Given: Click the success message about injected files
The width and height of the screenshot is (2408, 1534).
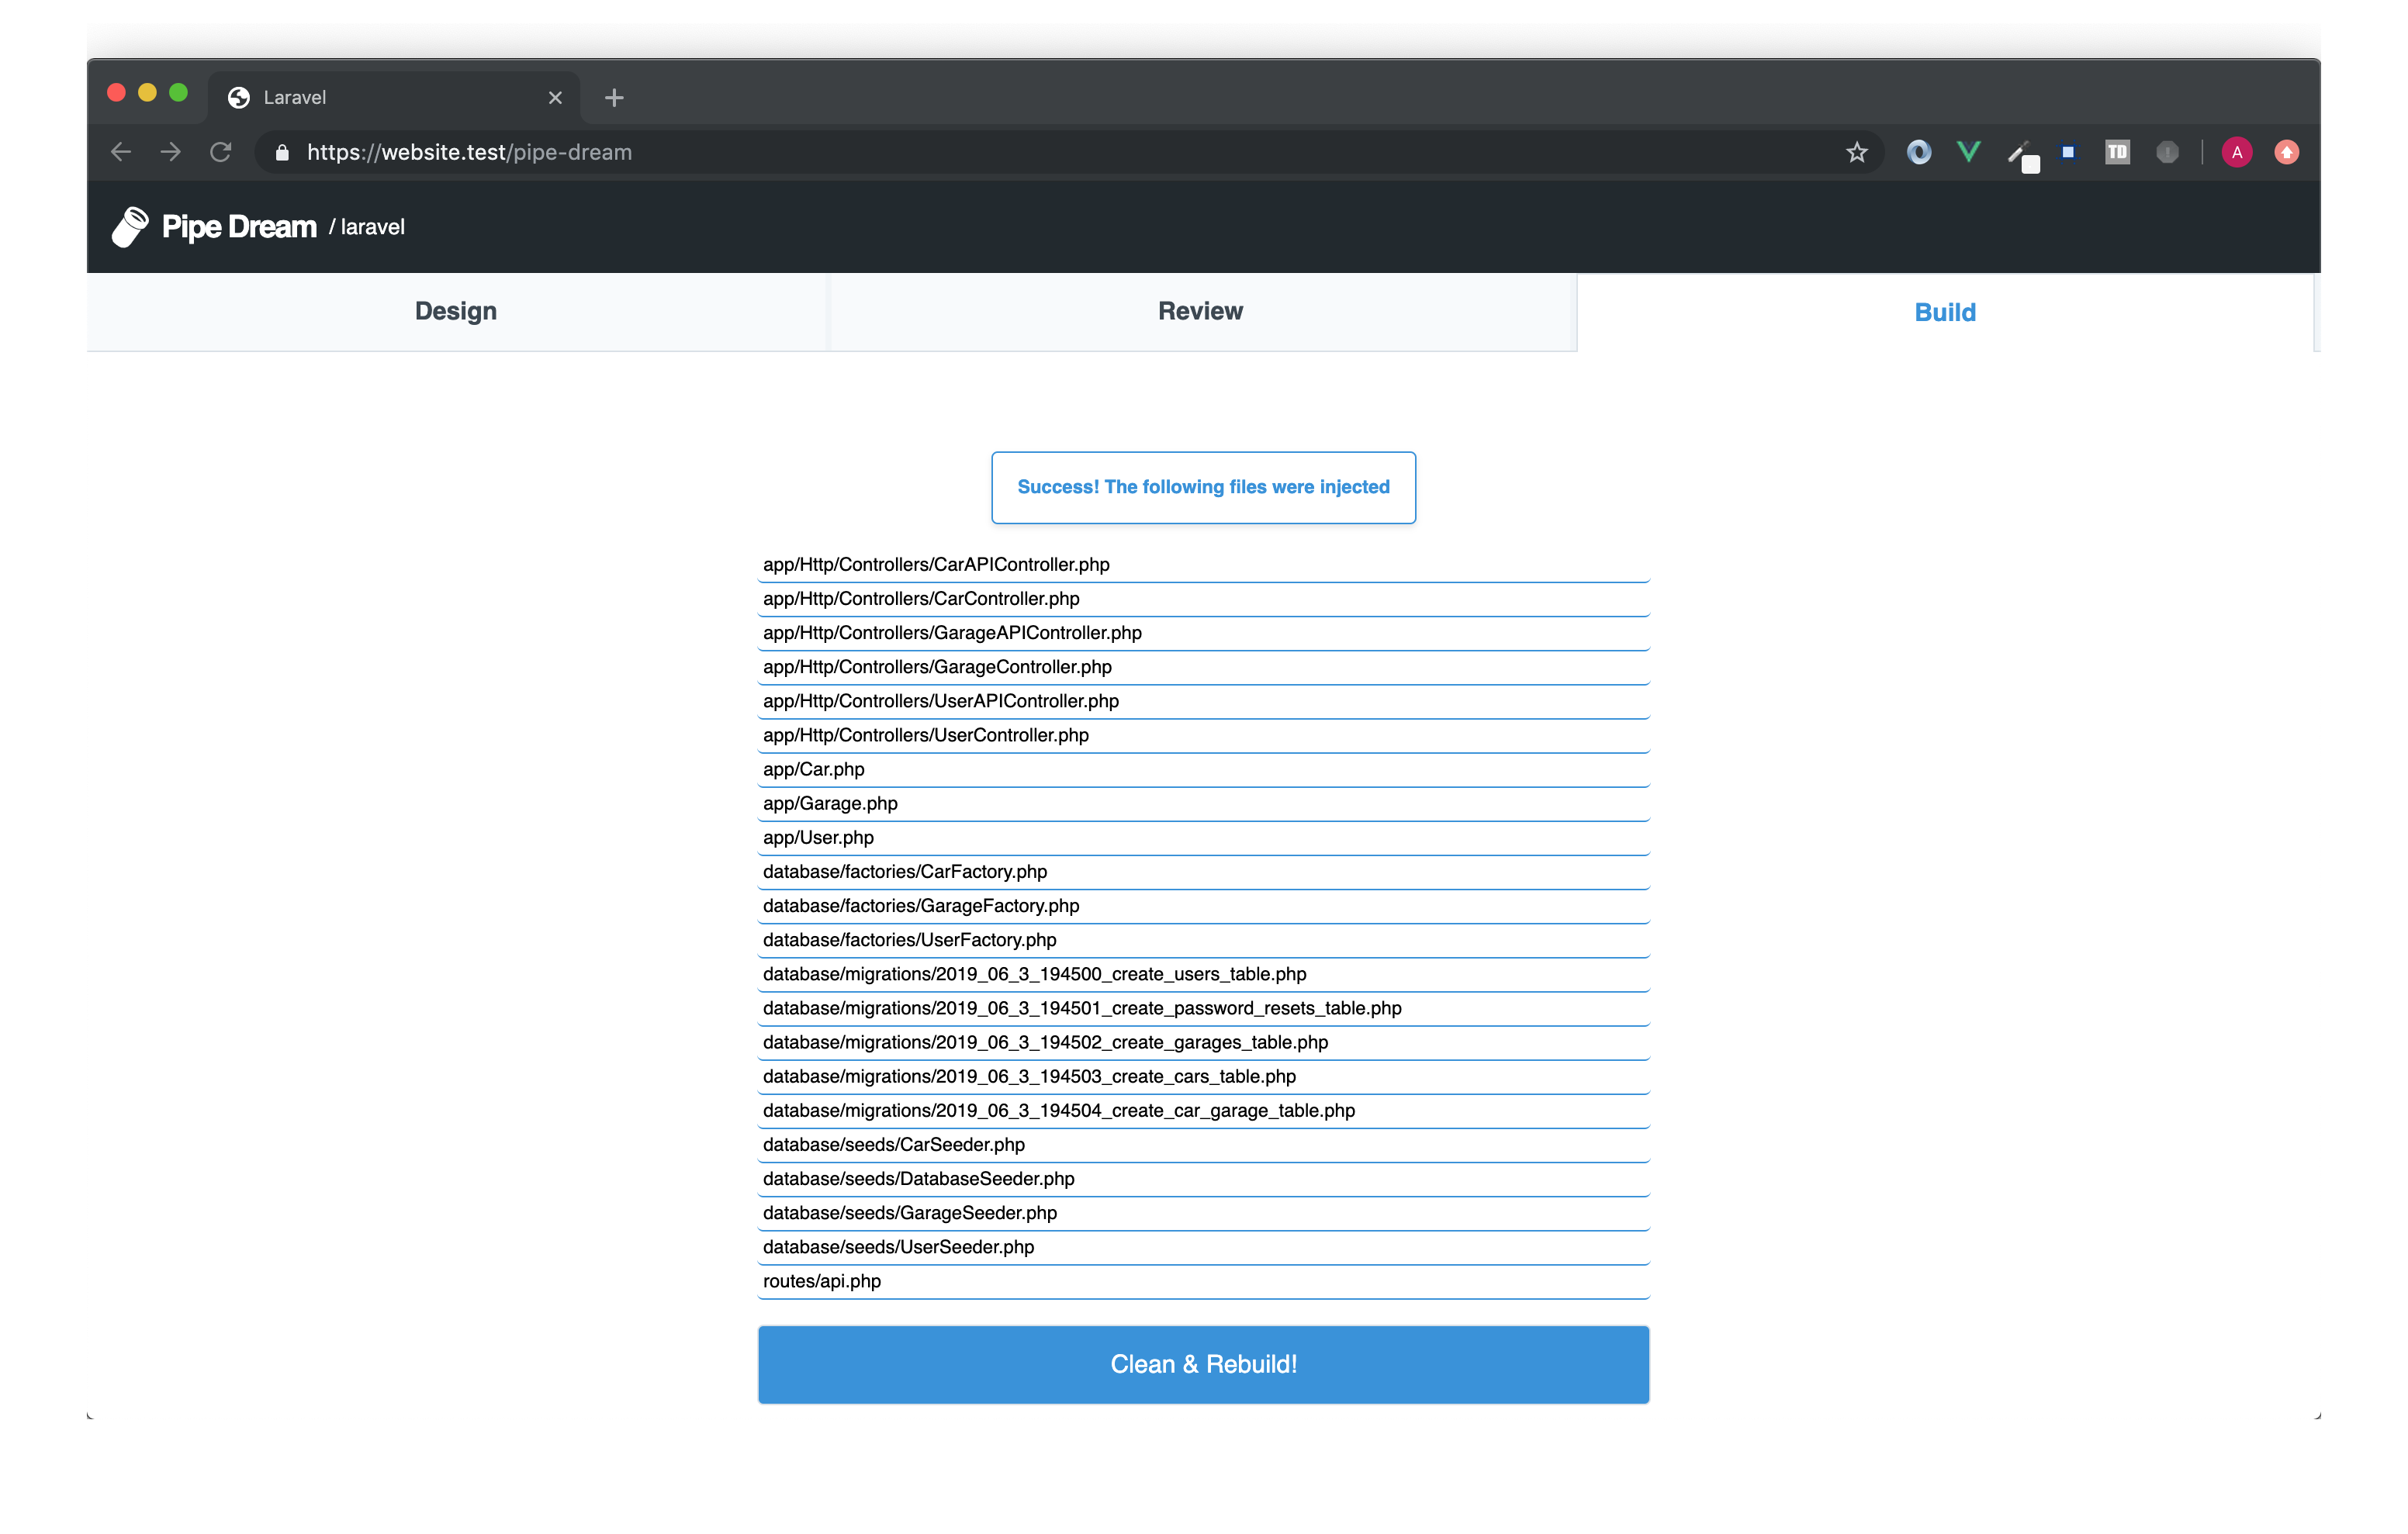Looking at the screenshot, I should [1203, 487].
